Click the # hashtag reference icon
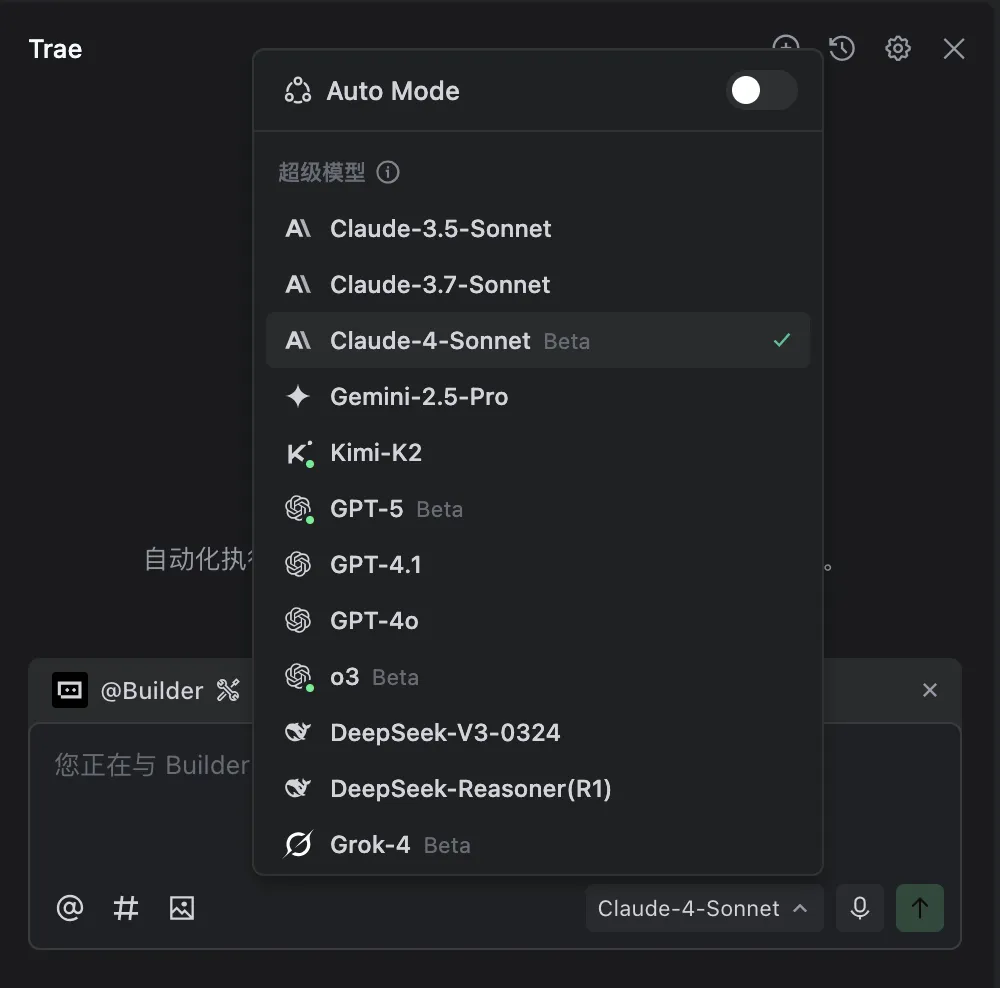The width and height of the screenshot is (1000, 988). tap(125, 908)
